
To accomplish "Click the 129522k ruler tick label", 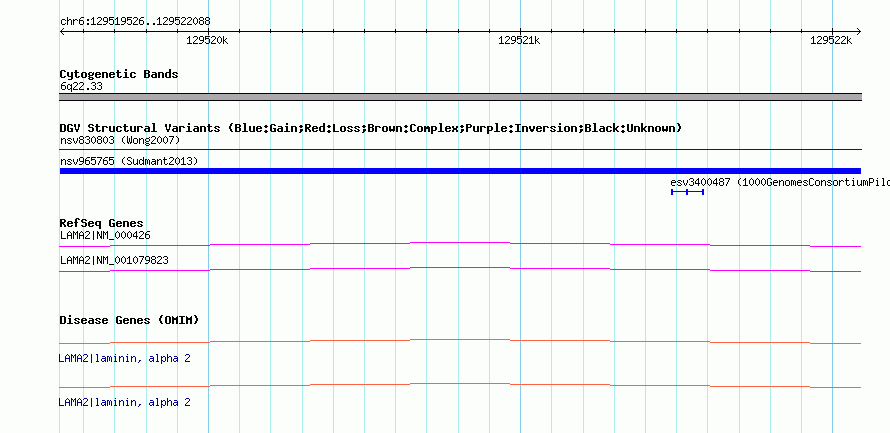I will point(831,40).
